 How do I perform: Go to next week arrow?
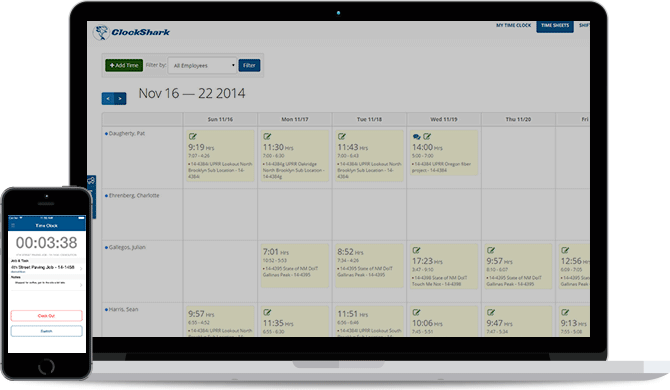point(120,99)
